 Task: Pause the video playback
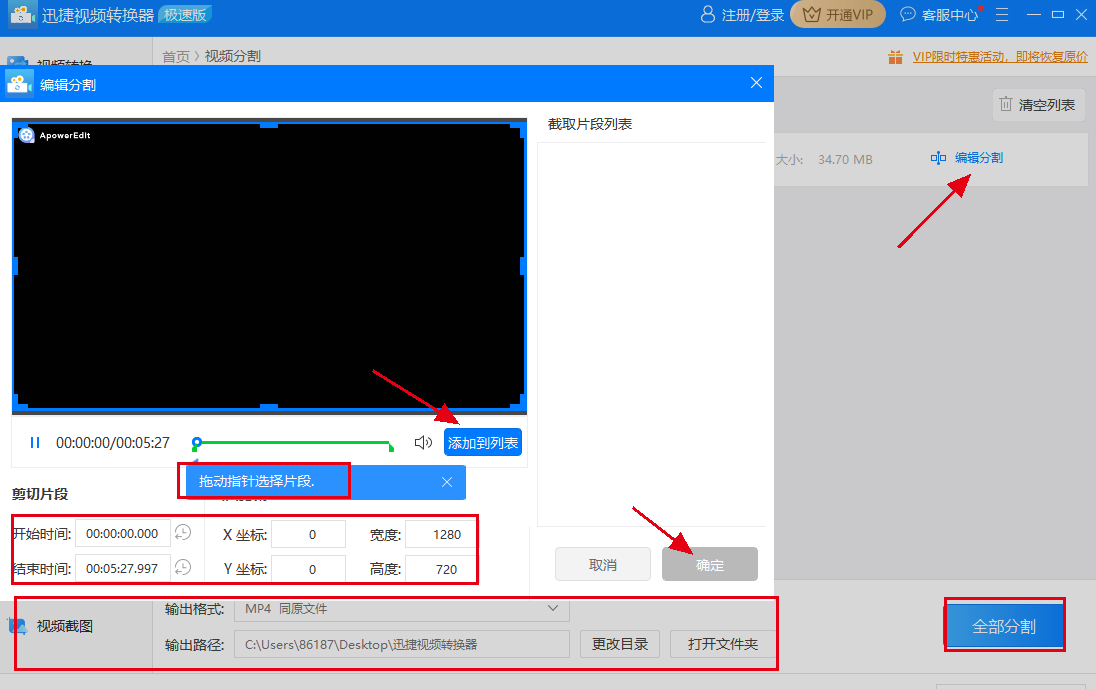pyautogui.click(x=35, y=442)
